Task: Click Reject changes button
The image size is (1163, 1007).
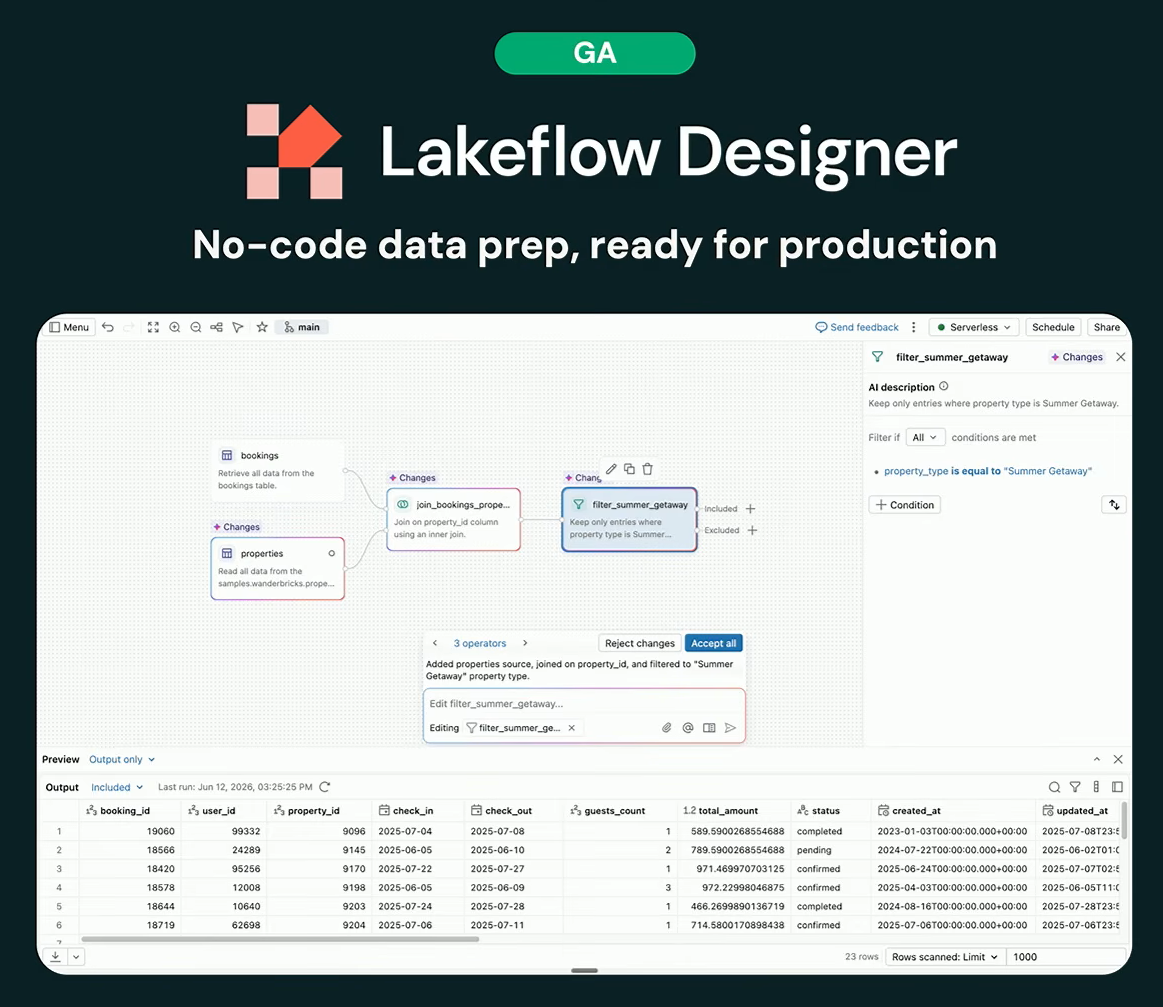Action: pos(639,643)
